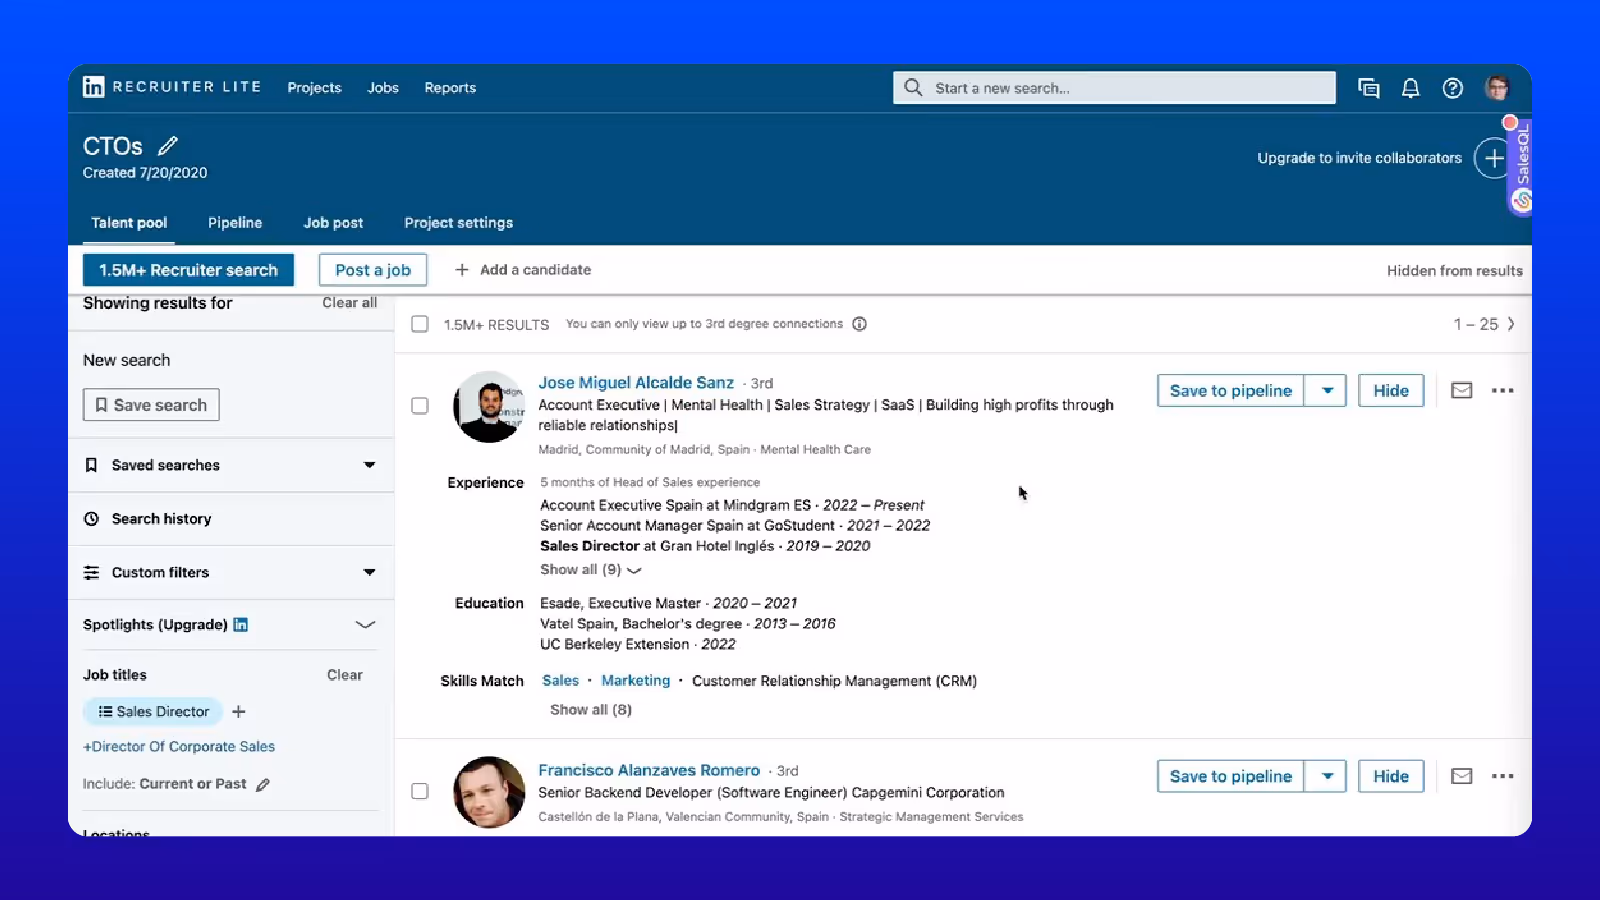Screen dimensions: 1600x900
Task: Open more options for Francisco Alanzaves Romero
Action: click(x=1502, y=776)
